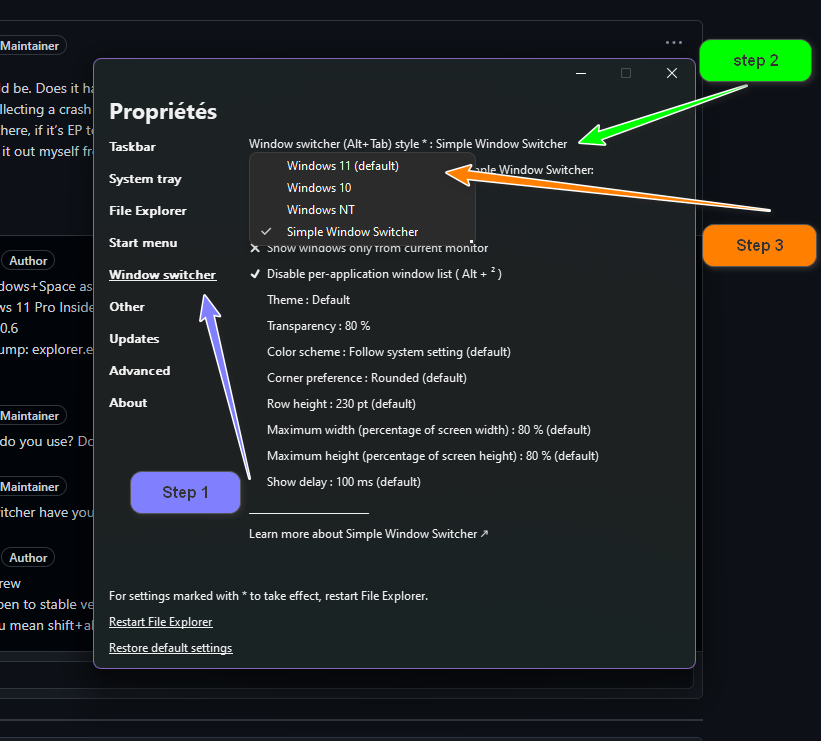Choose Windows NT switcher style
821x741 pixels.
click(362, 210)
